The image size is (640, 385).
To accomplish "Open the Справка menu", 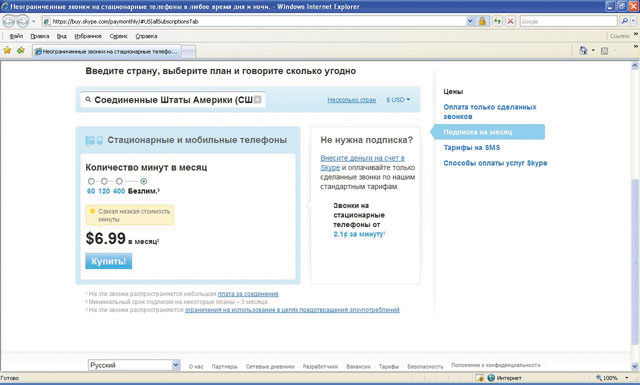I will pyautogui.click(x=146, y=36).
